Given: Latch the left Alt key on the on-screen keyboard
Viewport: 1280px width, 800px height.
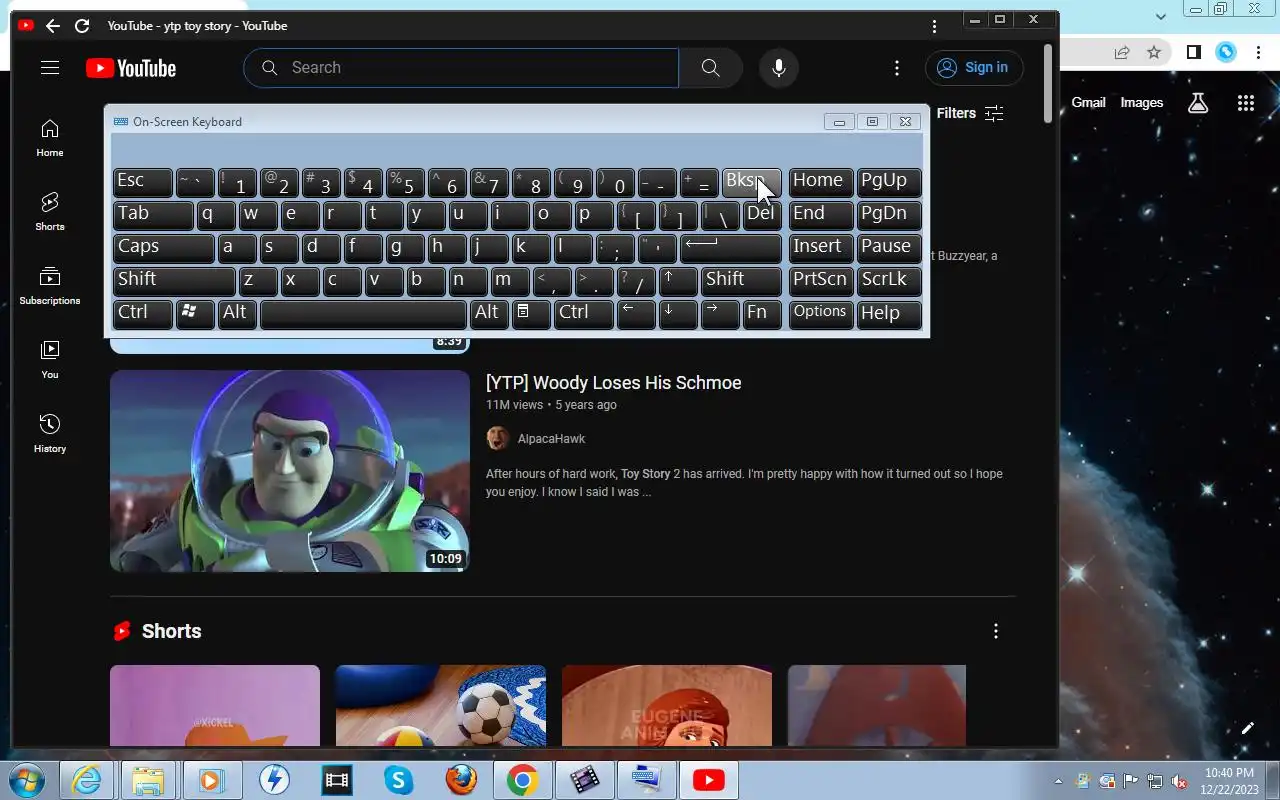Looking at the screenshot, I should pyautogui.click(x=238, y=314).
